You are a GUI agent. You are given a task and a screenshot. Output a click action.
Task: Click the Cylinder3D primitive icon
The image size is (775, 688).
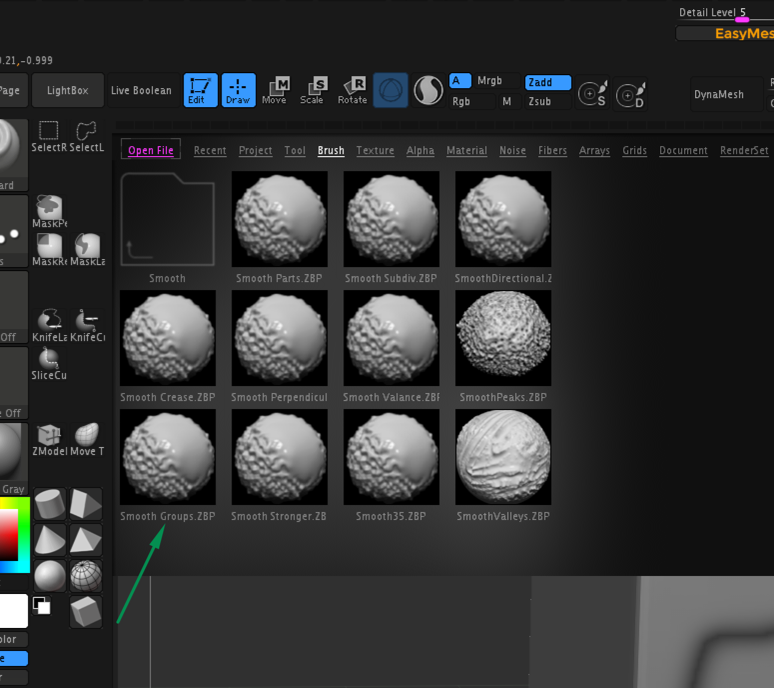50,505
